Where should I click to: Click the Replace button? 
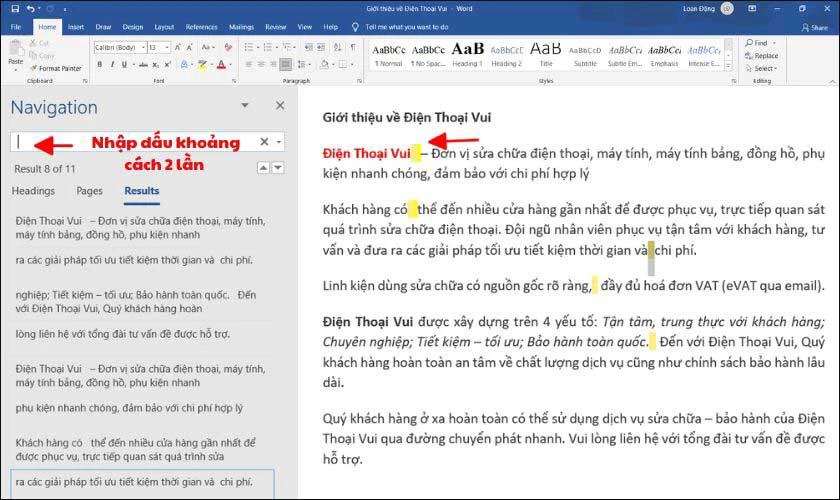[x=761, y=56]
